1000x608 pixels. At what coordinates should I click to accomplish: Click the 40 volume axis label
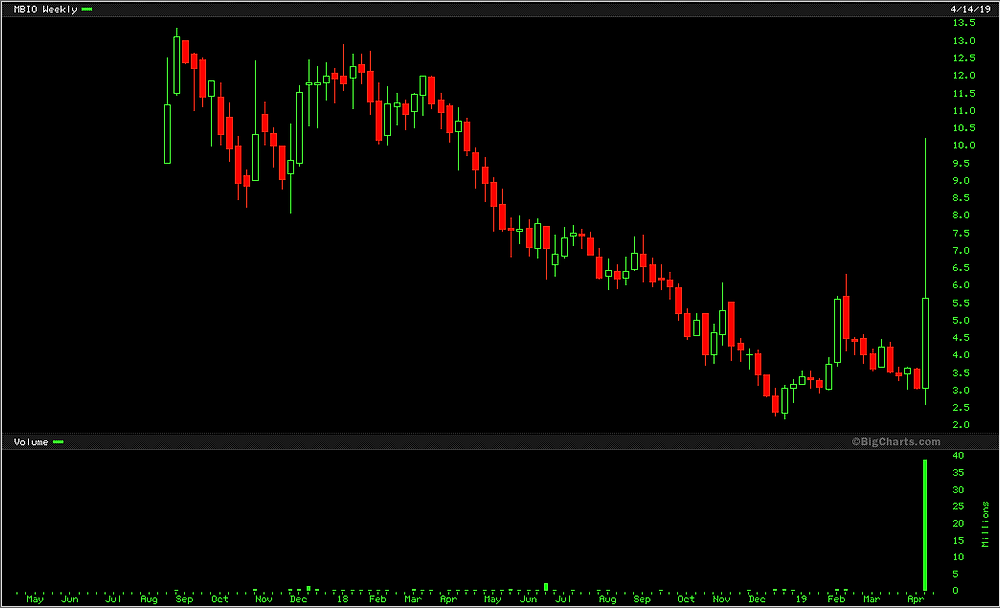pos(959,456)
